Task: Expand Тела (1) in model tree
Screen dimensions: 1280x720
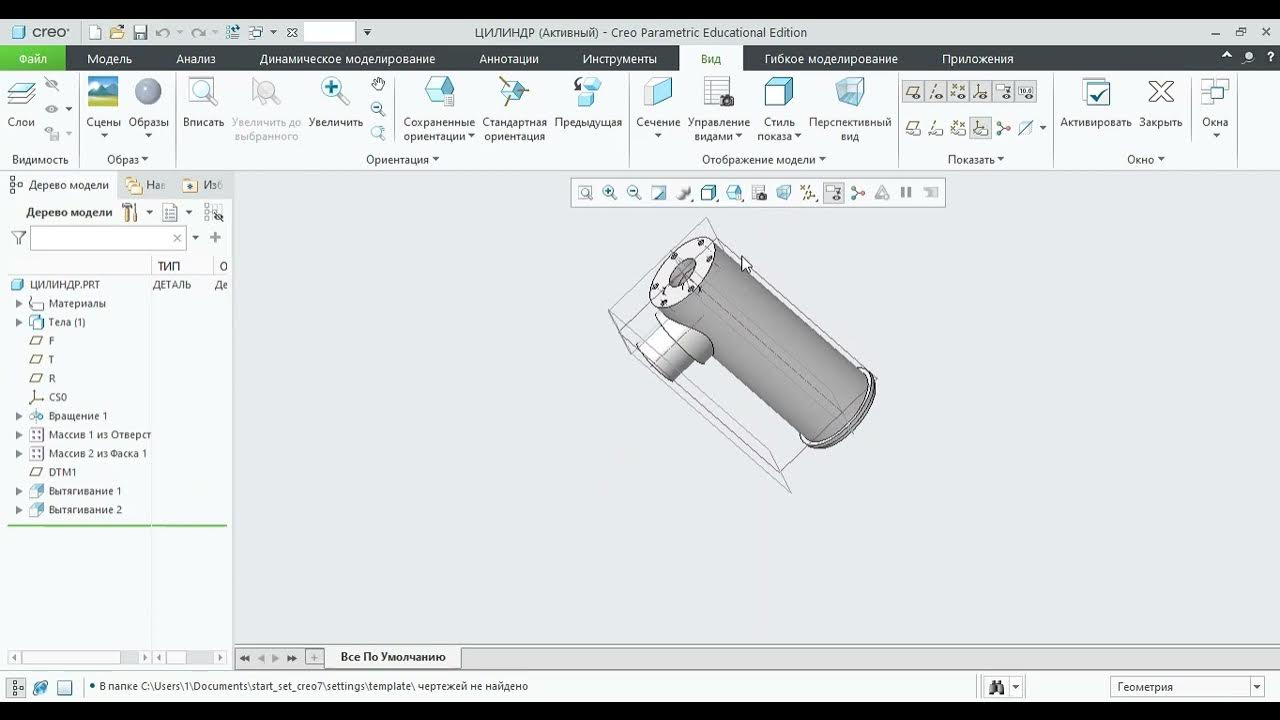Action: (x=18, y=322)
